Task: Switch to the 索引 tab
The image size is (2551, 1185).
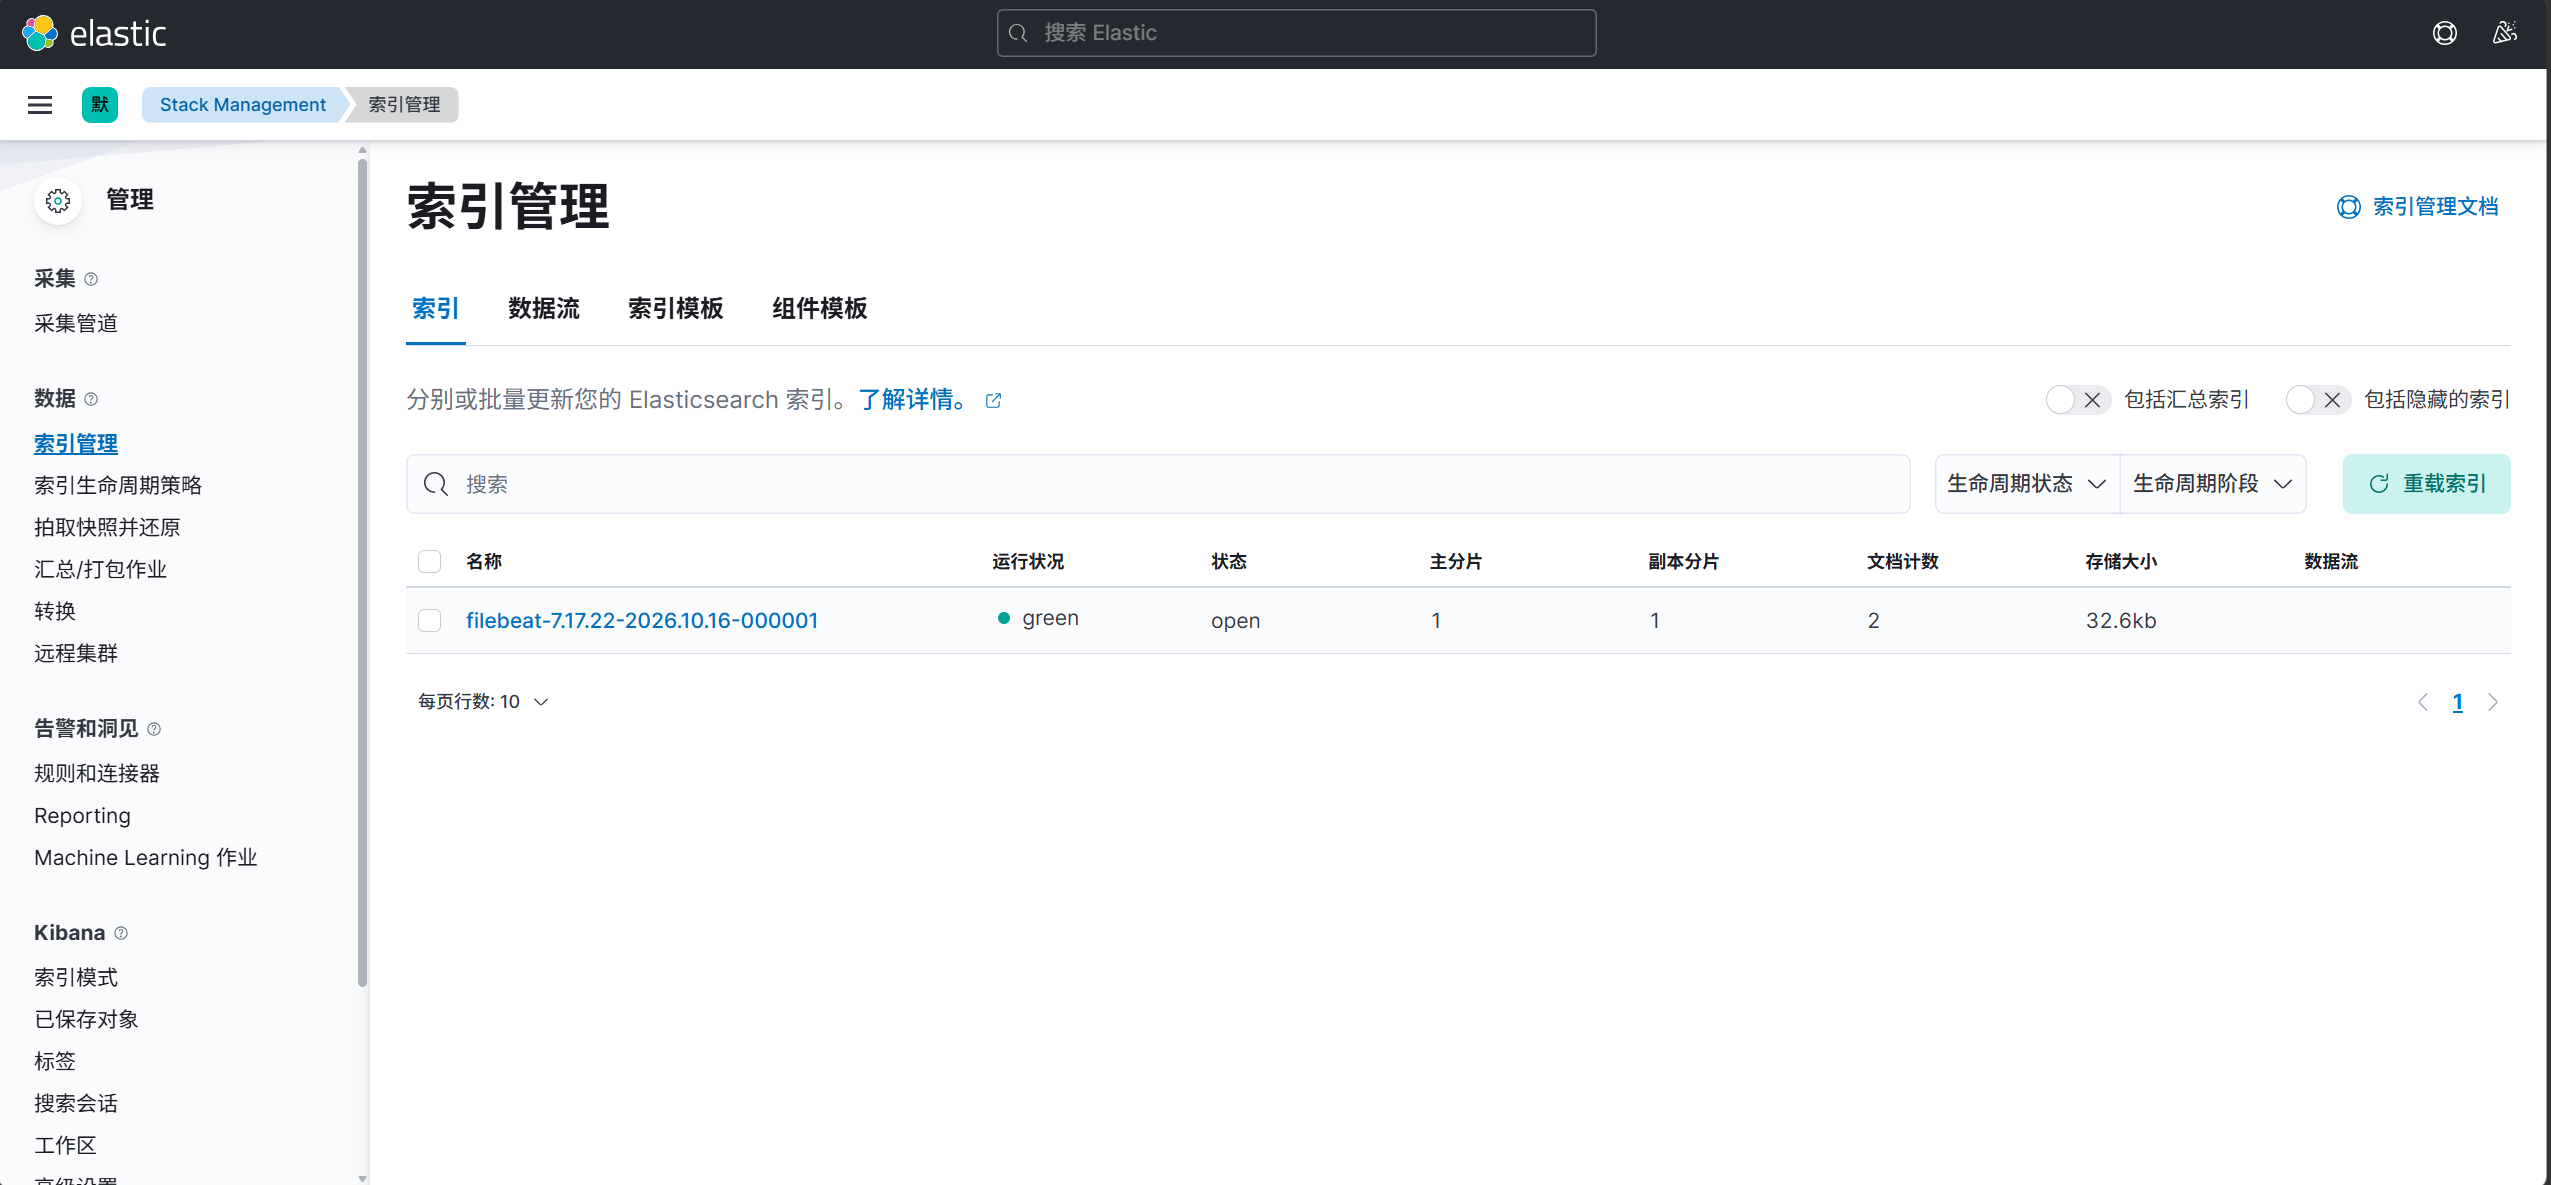Action: click(436, 309)
